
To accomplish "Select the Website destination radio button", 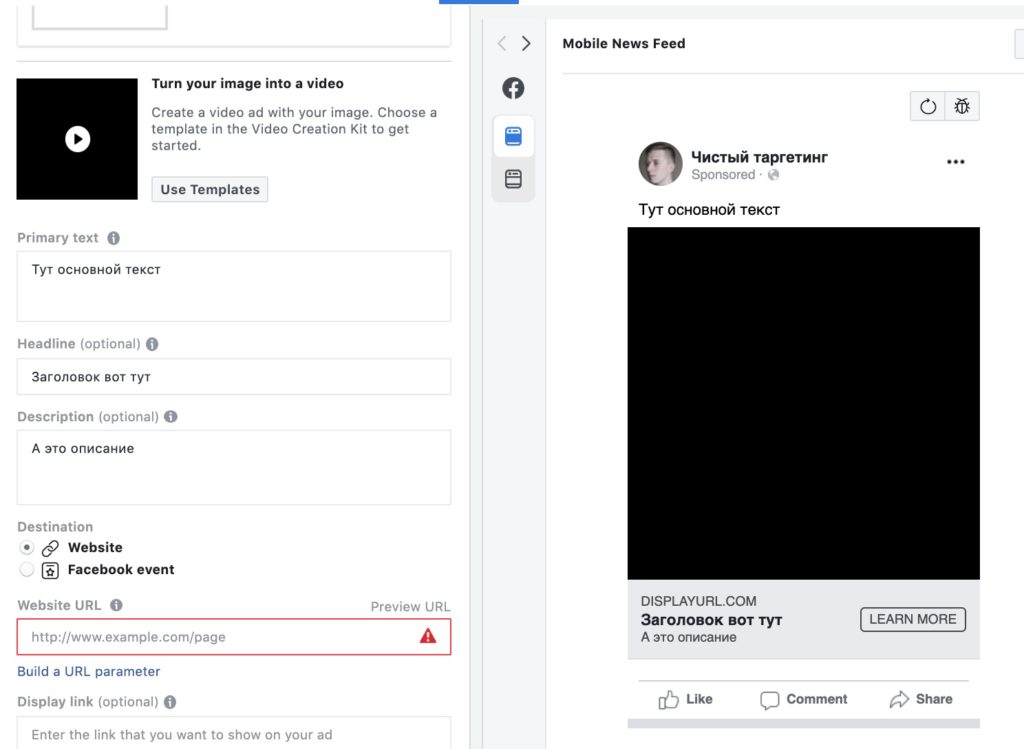I will coord(27,548).
